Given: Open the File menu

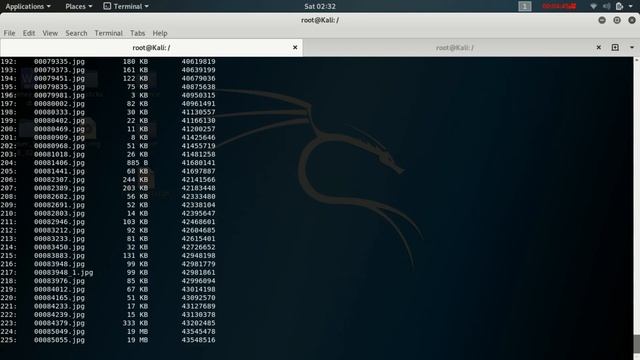Looking at the screenshot, I should [x=9, y=33].
